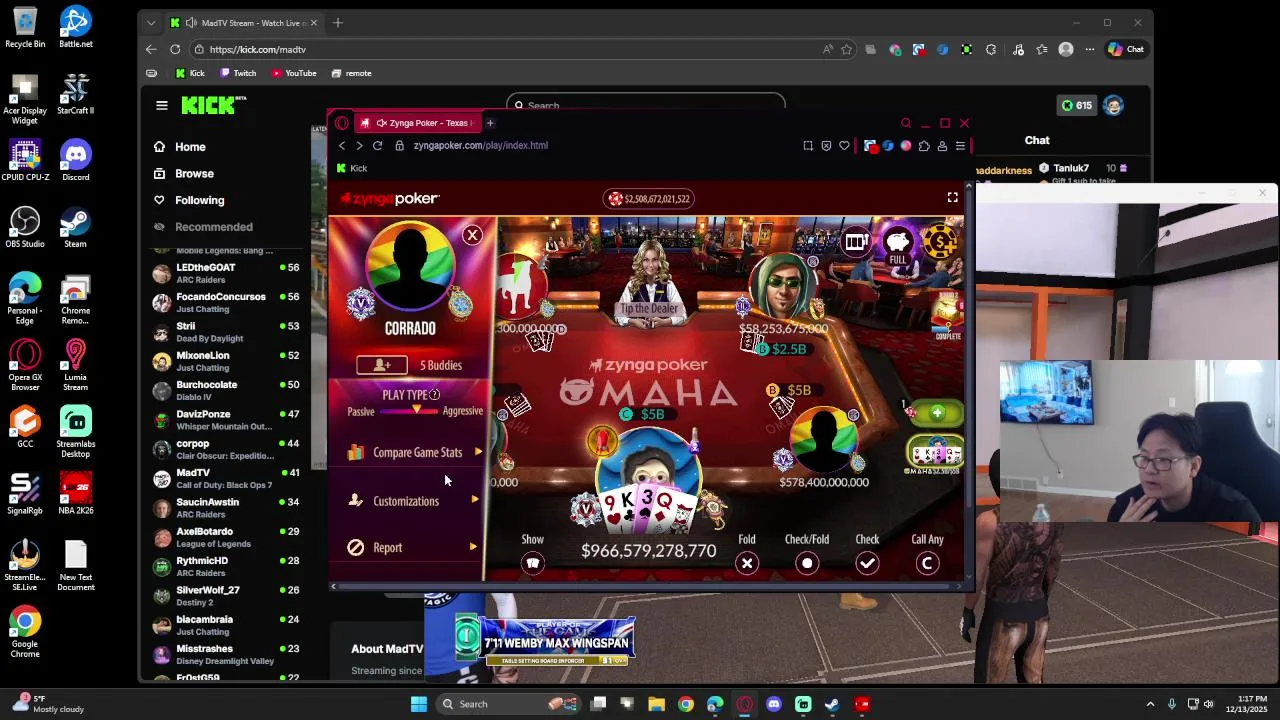
Task: Open the Twitch bookmark
Action: (238, 73)
